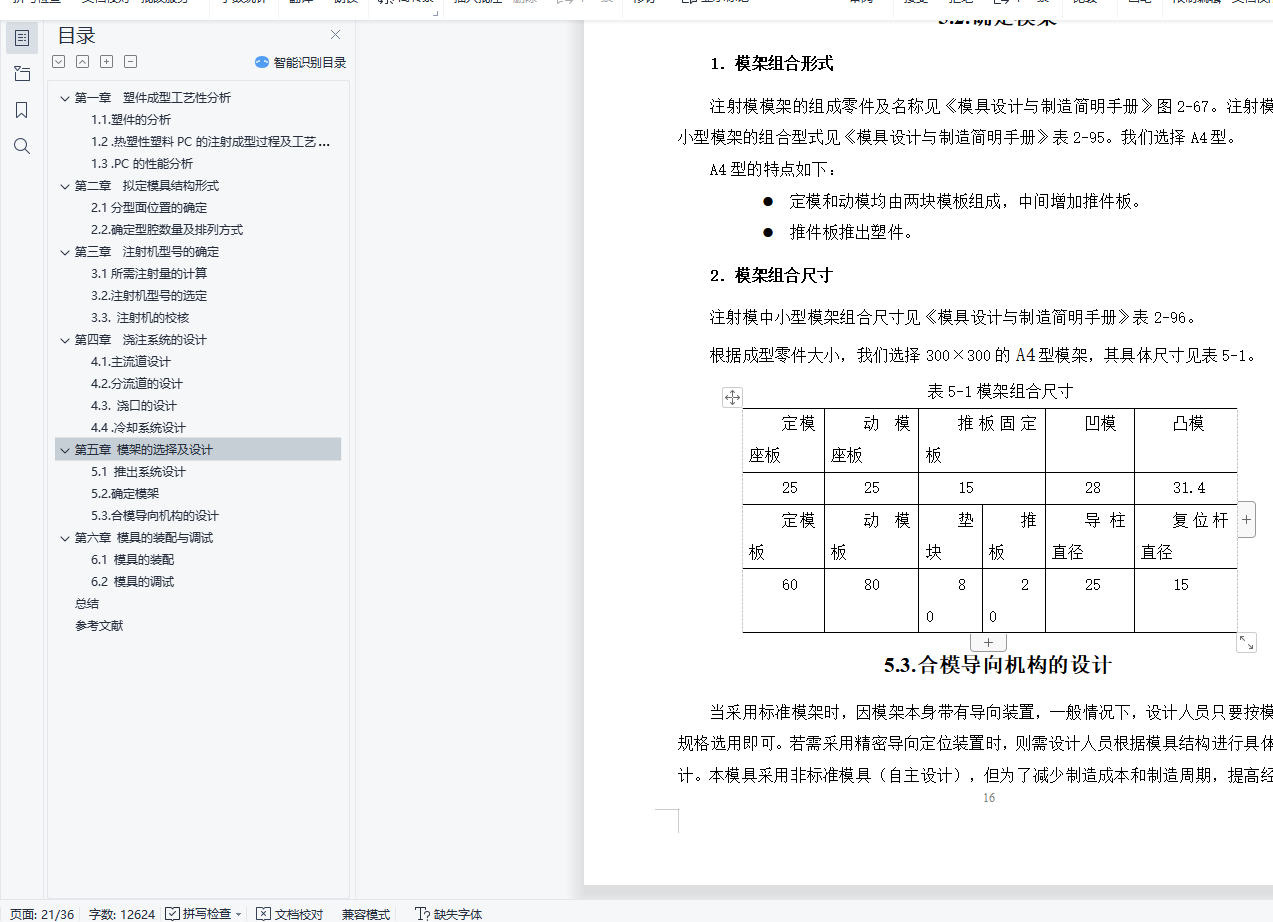Go to 6.2 模具的调试
1273x922 pixels.
coord(132,581)
